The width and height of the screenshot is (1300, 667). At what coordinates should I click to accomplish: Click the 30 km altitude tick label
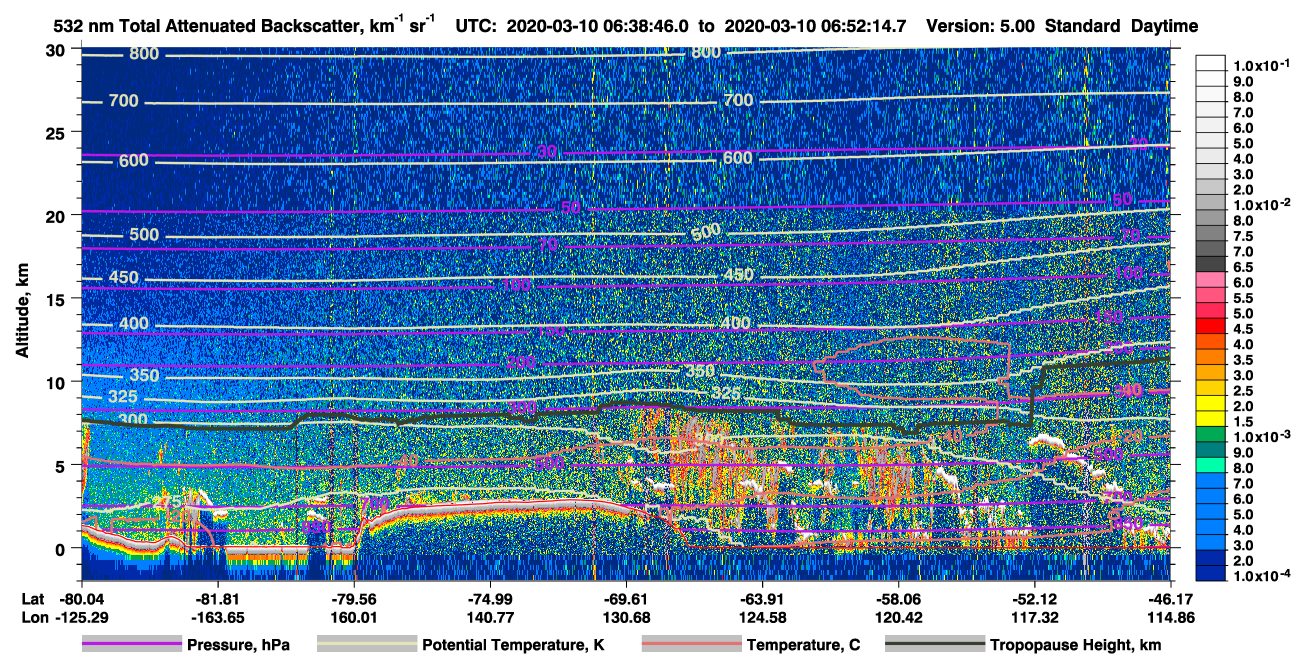pyautogui.click(x=57, y=50)
